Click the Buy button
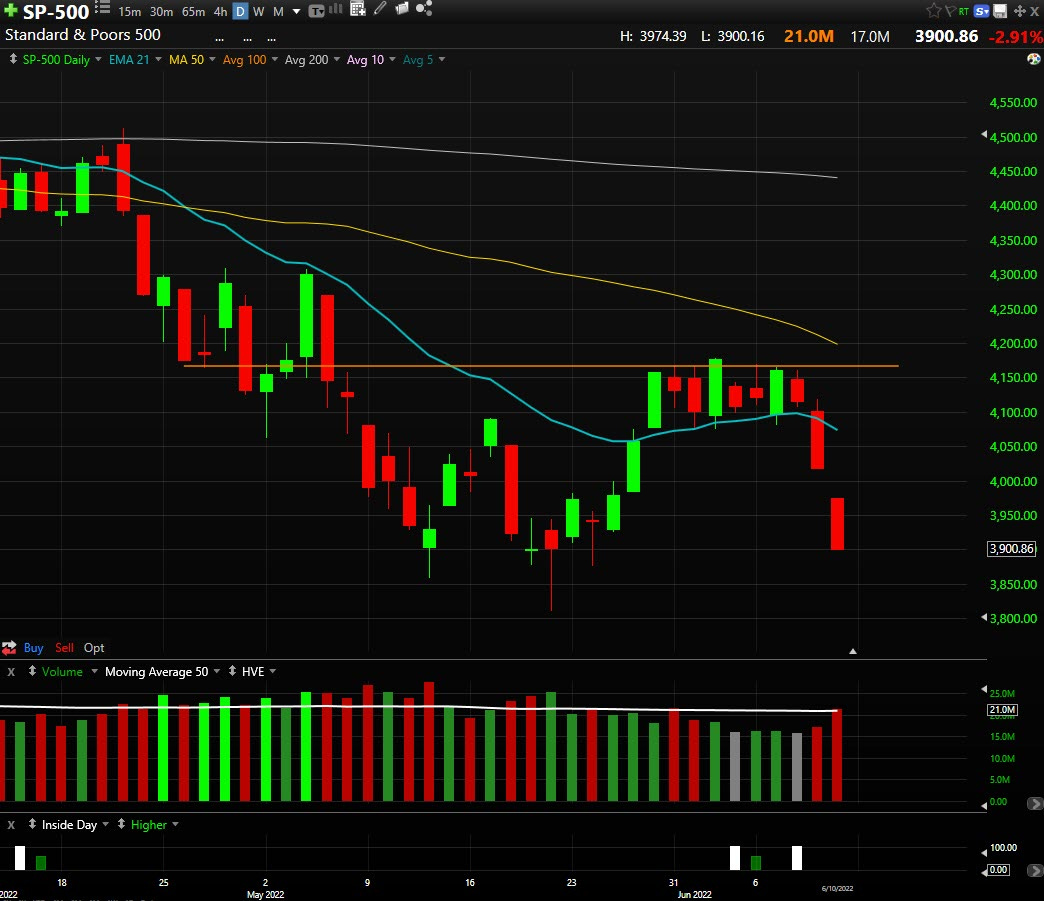Image resolution: width=1044 pixels, height=901 pixels. click(33, 648)
